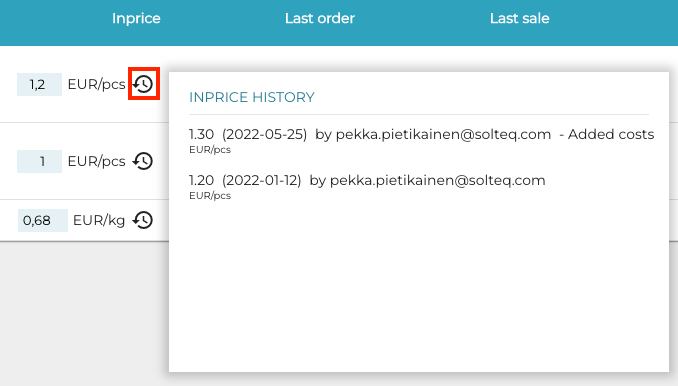Image resolution: width=678 pixels, height=386 pixels.
Task: Click the INPRICE HISTORY popup title
Action: 252,97
